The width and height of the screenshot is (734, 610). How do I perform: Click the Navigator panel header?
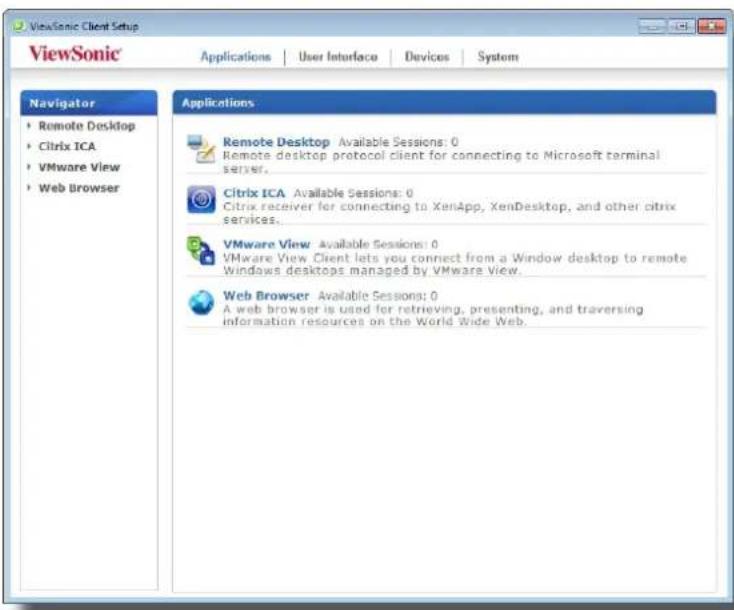(x=89, y=103)
